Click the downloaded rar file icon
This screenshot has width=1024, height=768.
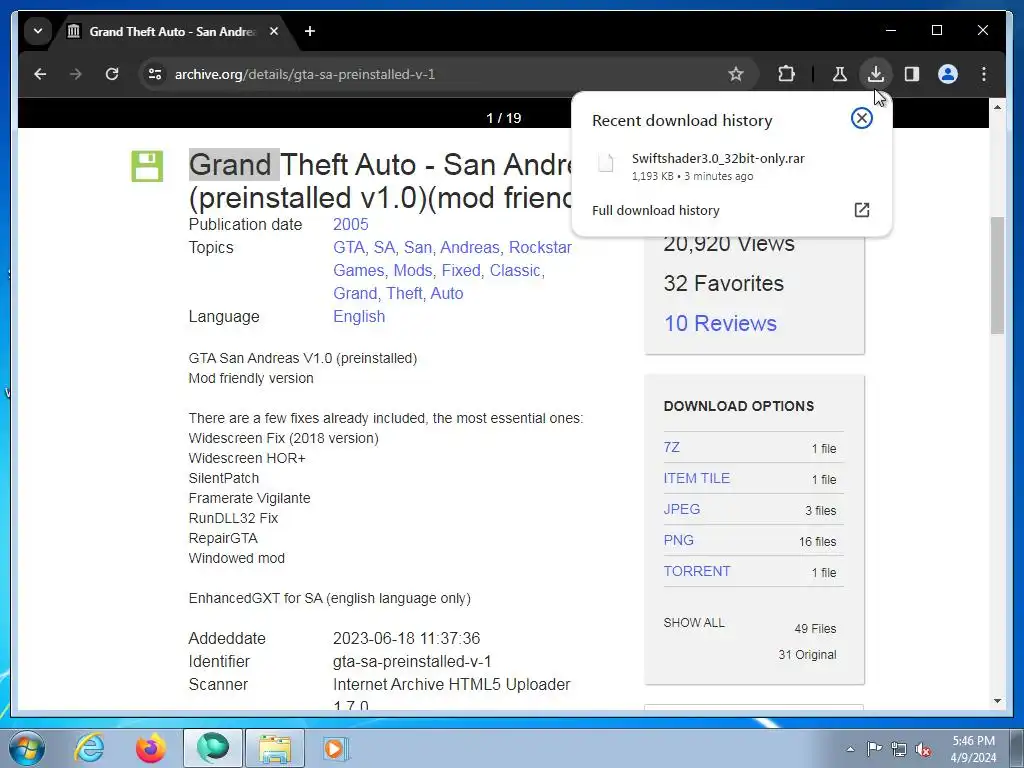point(606,163)
